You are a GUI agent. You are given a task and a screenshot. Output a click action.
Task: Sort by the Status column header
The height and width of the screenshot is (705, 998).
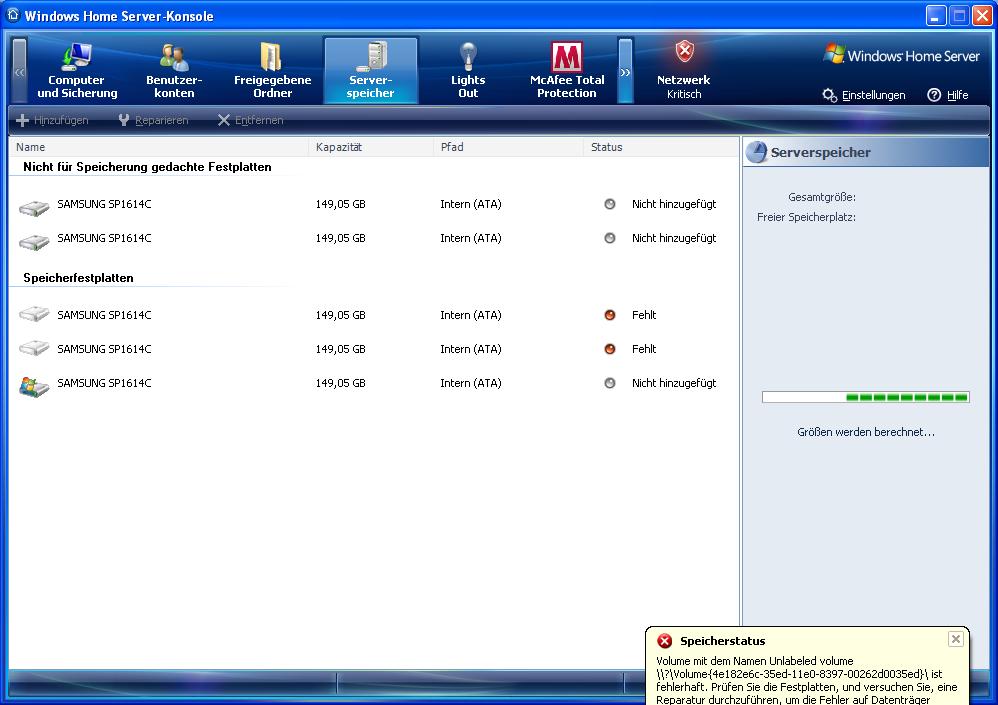point(661,147)
